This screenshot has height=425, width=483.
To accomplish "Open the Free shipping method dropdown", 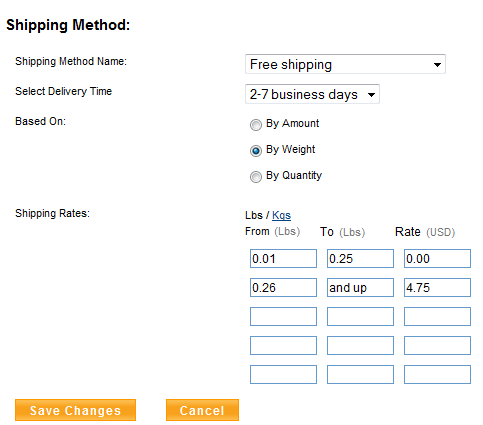I will 345,64.
